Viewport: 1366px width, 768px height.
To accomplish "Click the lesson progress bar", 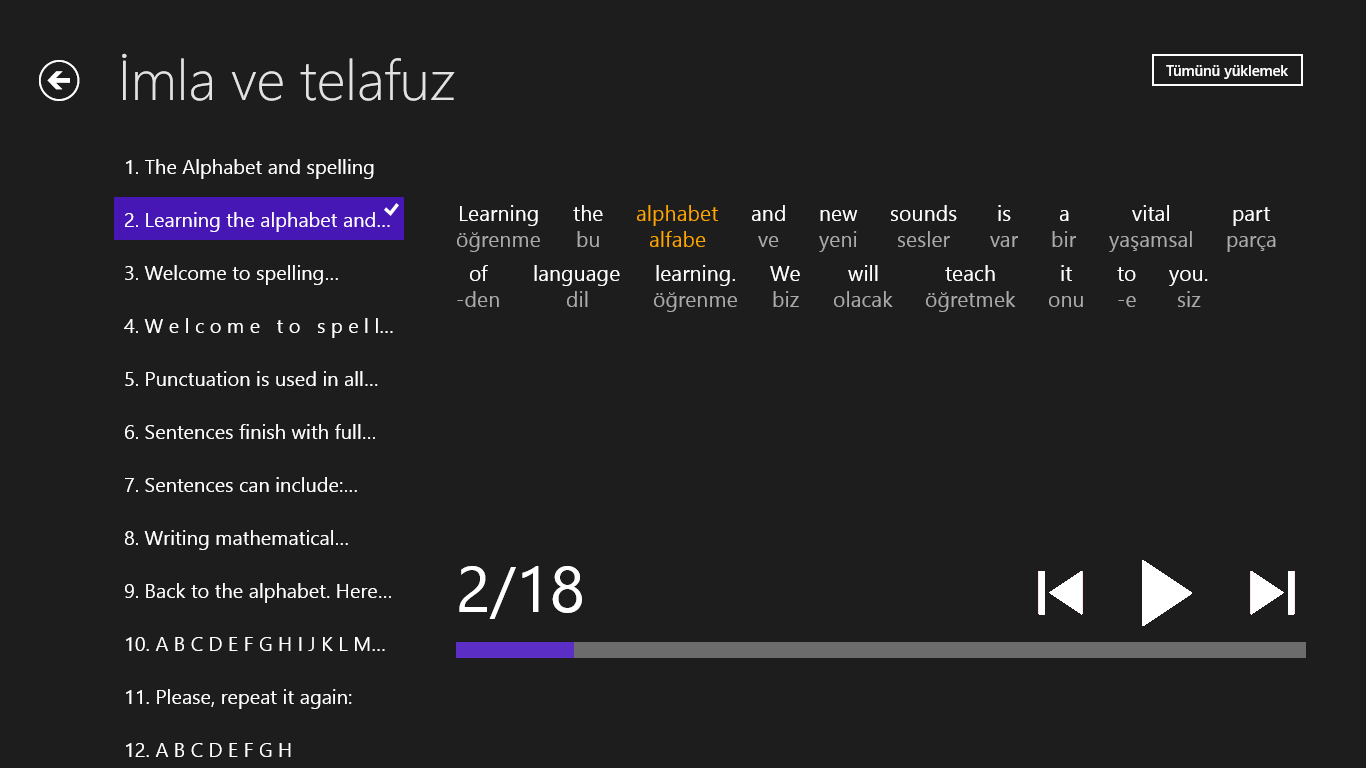I will pyautogui.click(x=880, y=650).
